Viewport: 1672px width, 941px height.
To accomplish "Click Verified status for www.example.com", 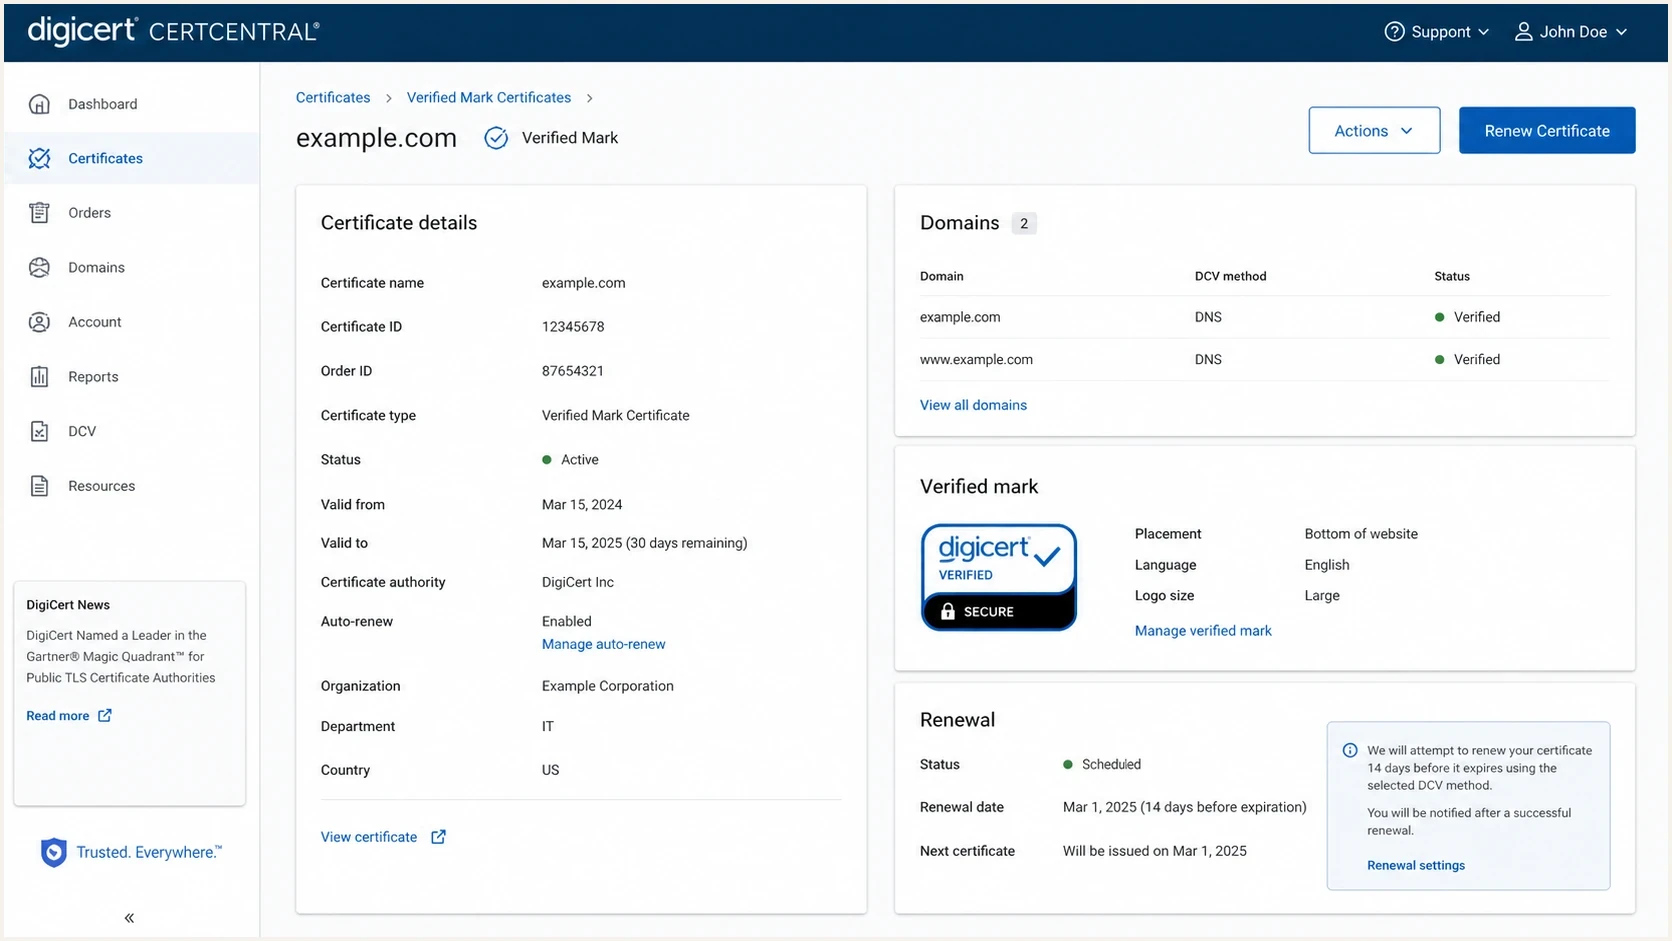I will [x=1467, y=359].
